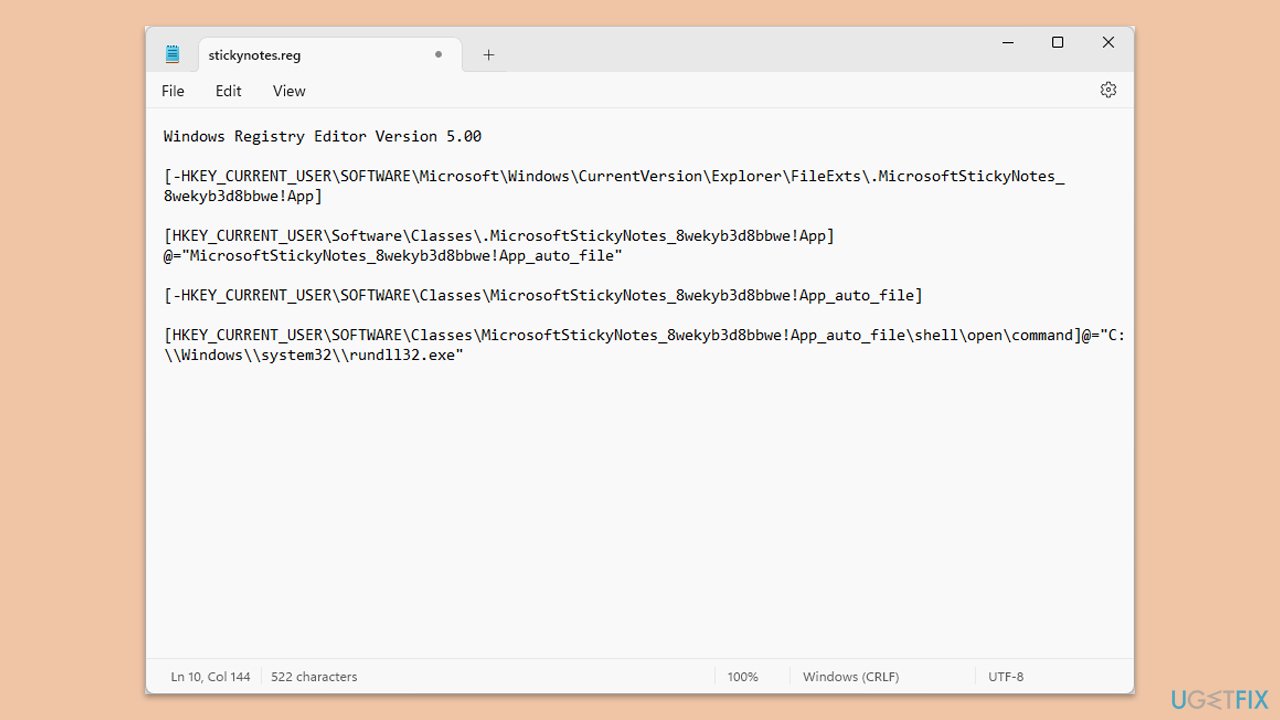The height and width of the screenshot is (720, 1280).
Task: Click the Windows (CRLF) line ending indicator
Action: click(x=851, y=677)
